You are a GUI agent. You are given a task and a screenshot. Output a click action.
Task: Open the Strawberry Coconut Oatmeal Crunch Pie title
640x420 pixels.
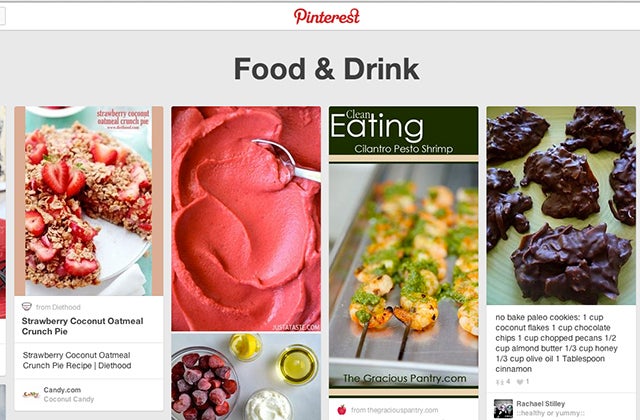click(82, 326)
